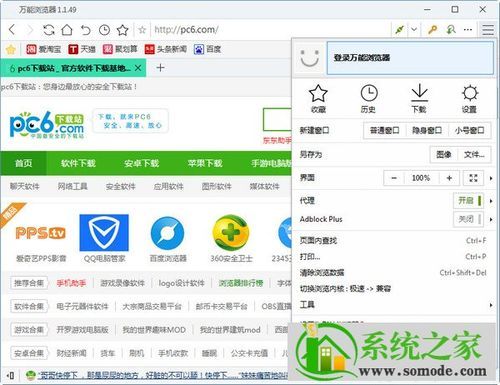
Task: Open the 手机助手 red link
Action: (x=71, y=283)
